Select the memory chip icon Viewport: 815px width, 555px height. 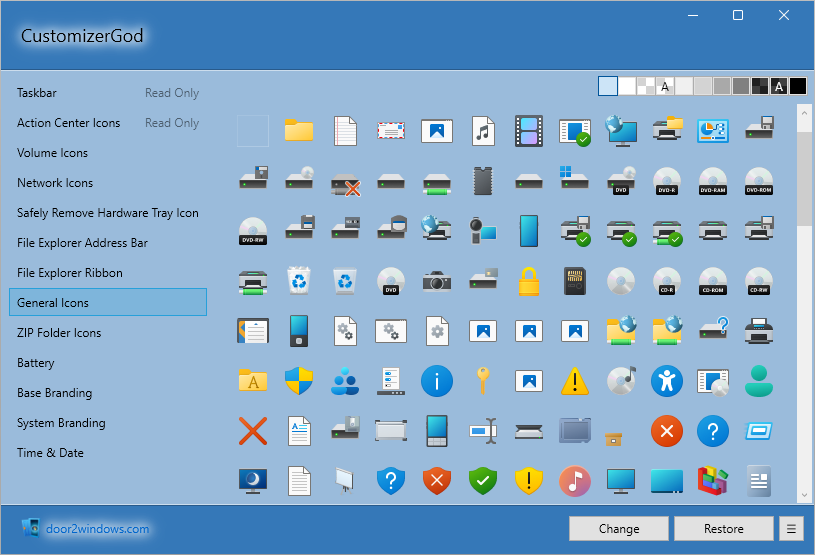[x=483, y=181]
